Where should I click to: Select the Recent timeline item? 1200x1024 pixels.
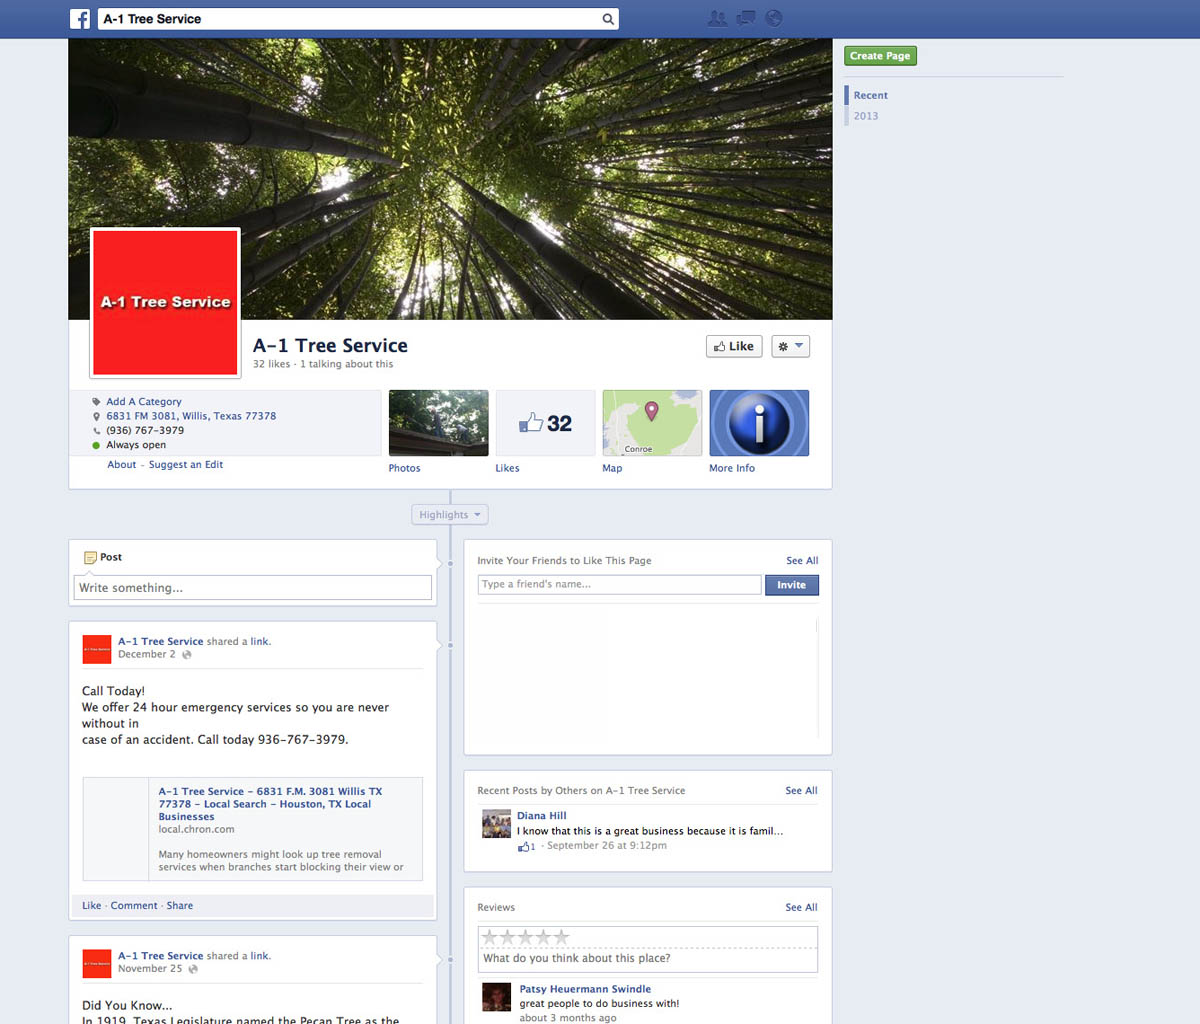pyautogui.click(x=870, y=96)
